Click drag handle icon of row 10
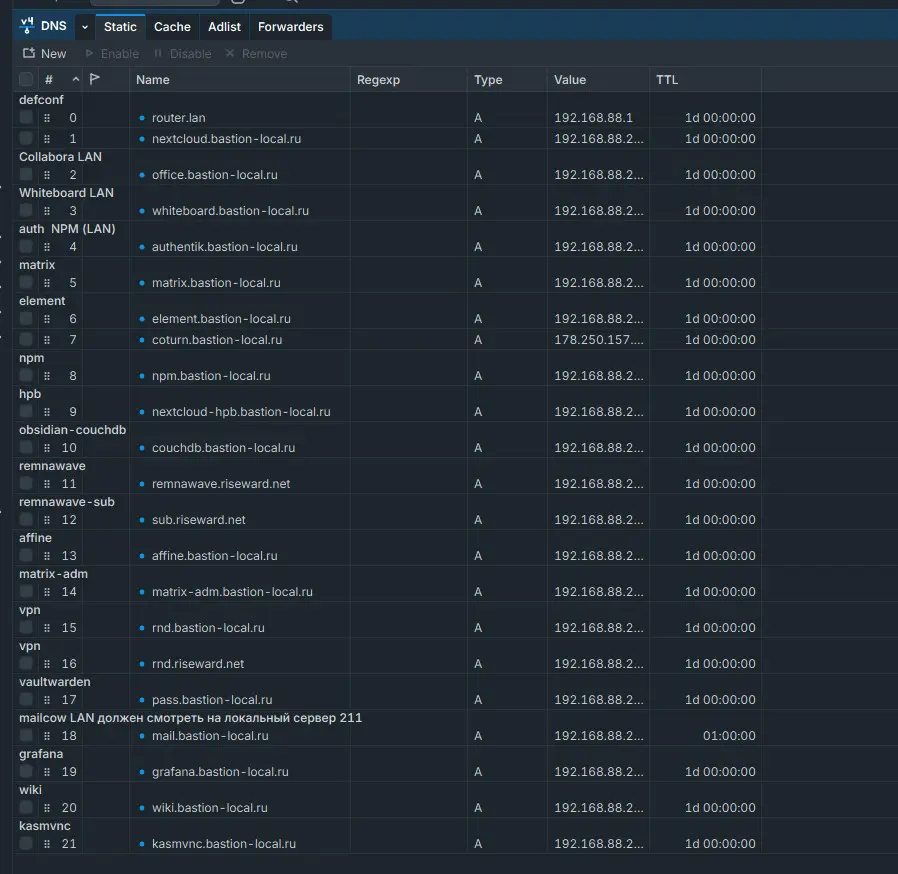898x874 pixels. coord(47,448)
